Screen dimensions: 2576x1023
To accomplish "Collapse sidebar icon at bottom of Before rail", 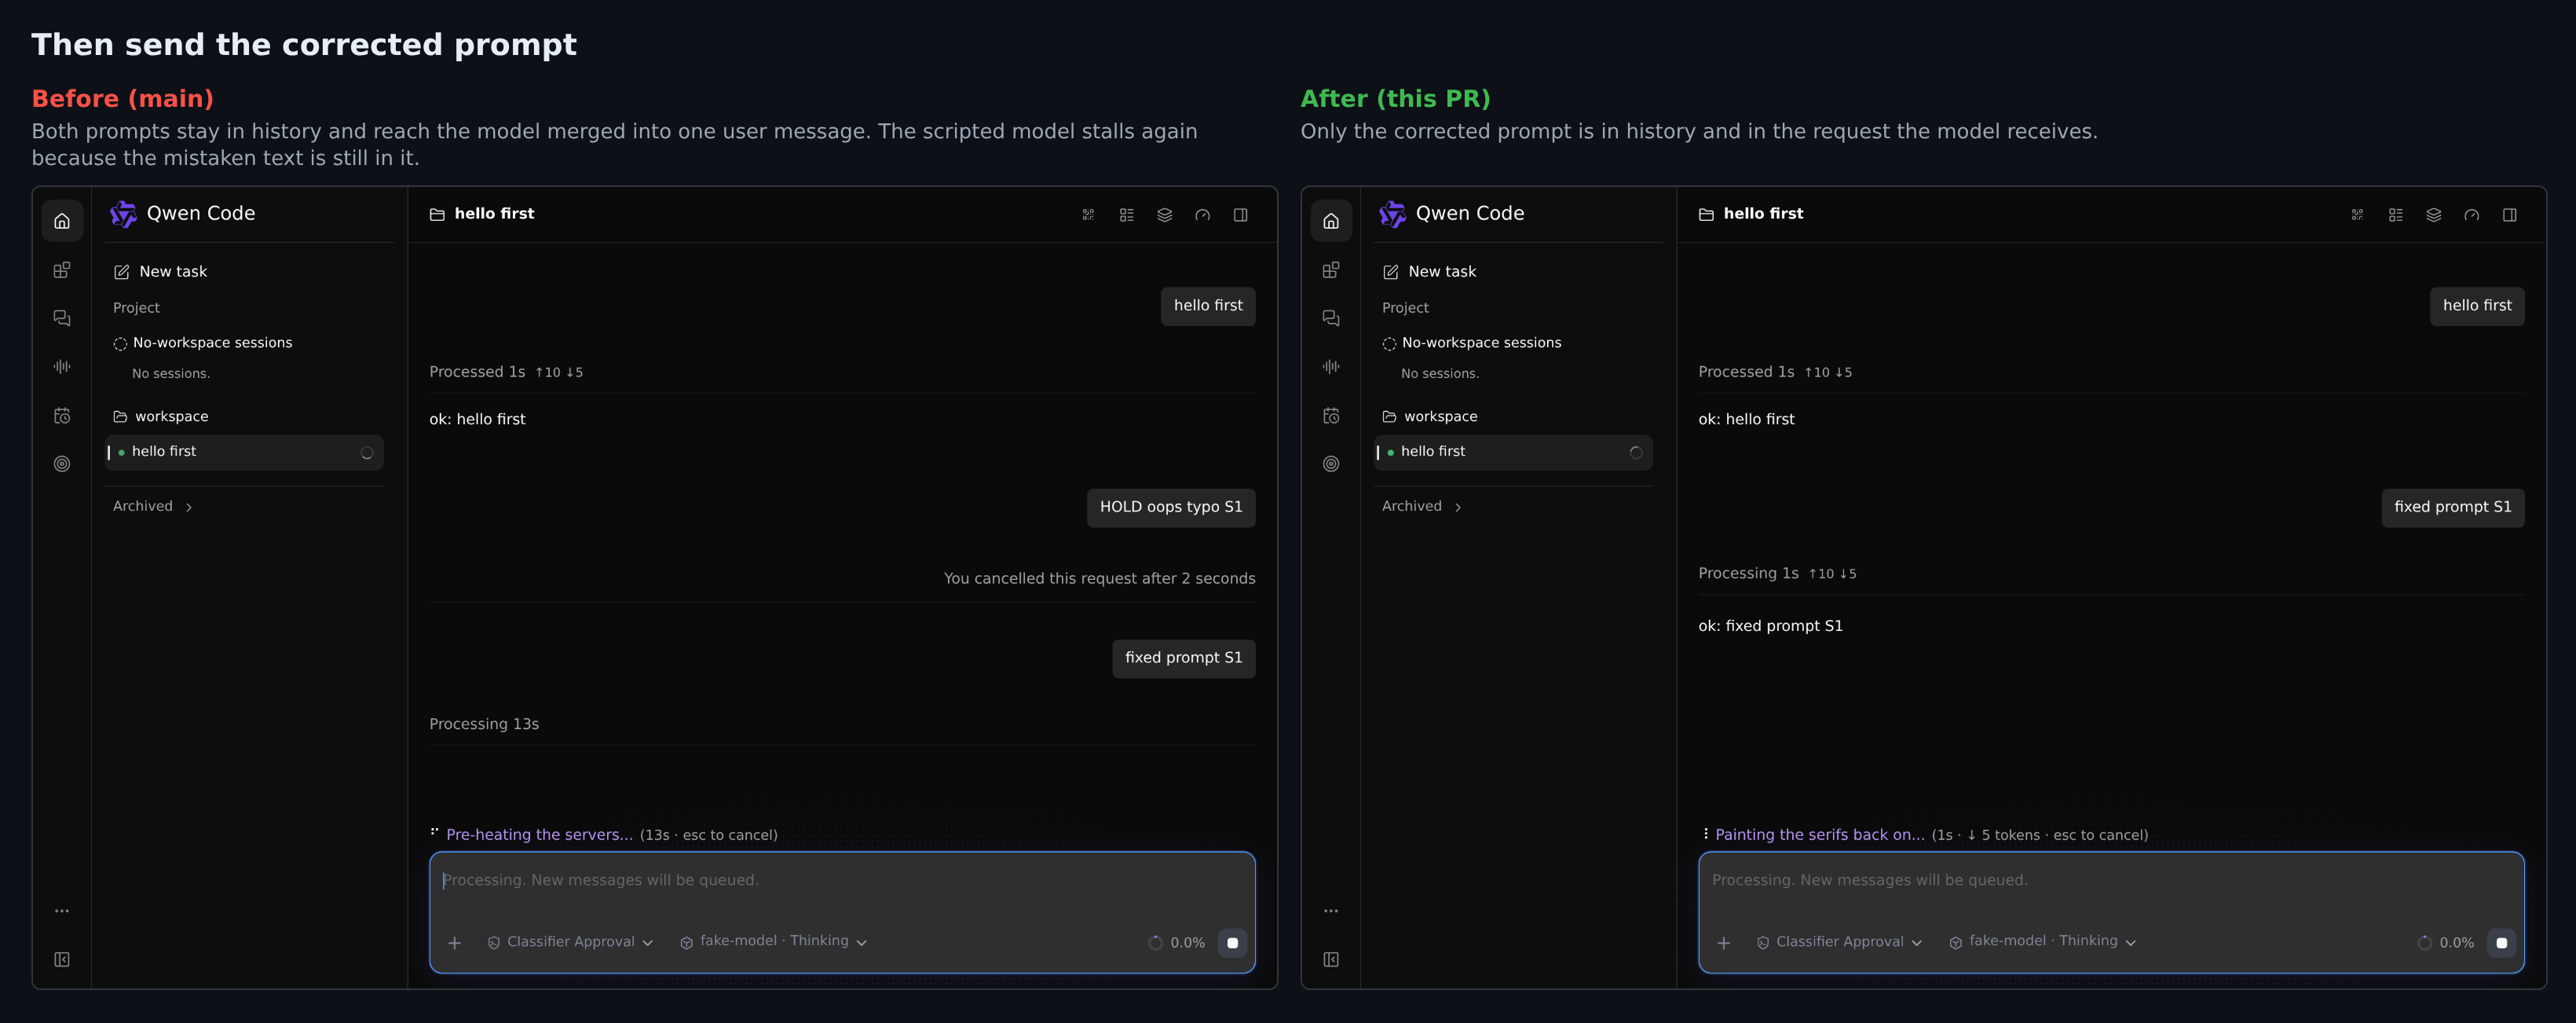I will click(x=62, y=960).
